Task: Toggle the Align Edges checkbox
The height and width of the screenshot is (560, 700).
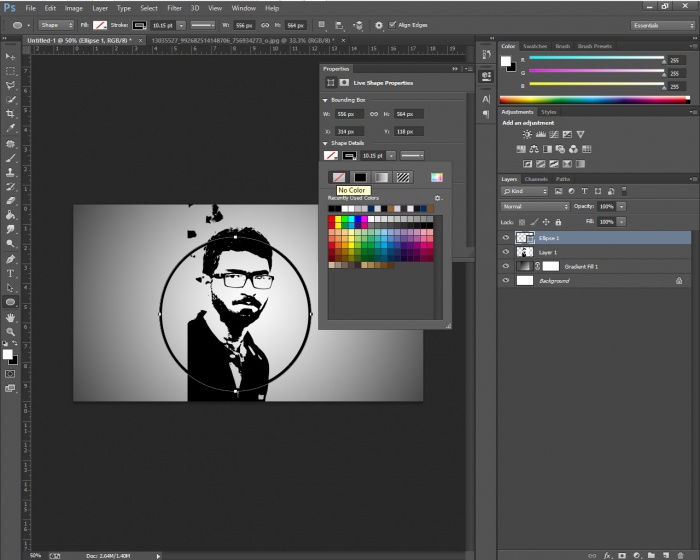Action: [392, 24]
